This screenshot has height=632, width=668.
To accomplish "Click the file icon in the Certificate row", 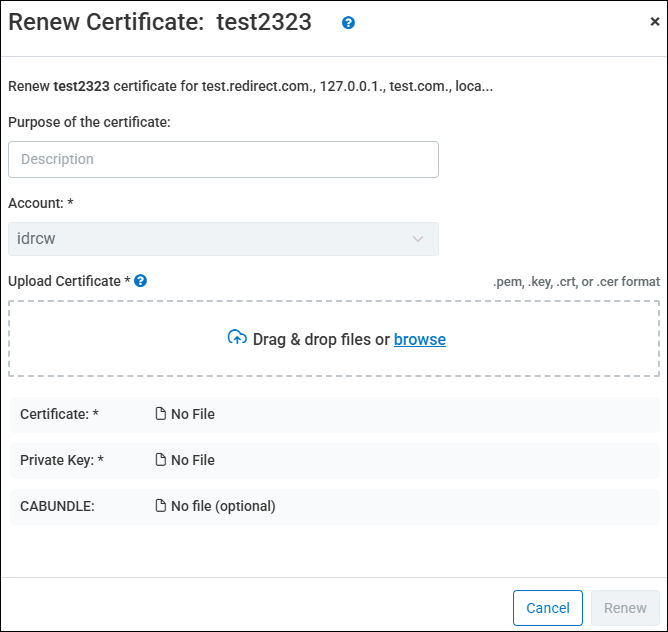I will coord(160,414).
